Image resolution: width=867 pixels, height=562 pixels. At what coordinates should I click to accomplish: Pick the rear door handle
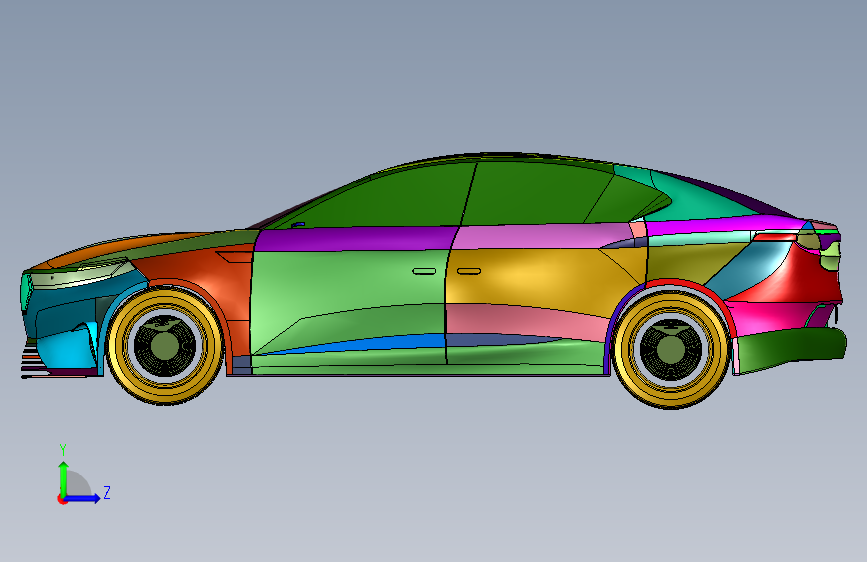(x=469, y=271)
